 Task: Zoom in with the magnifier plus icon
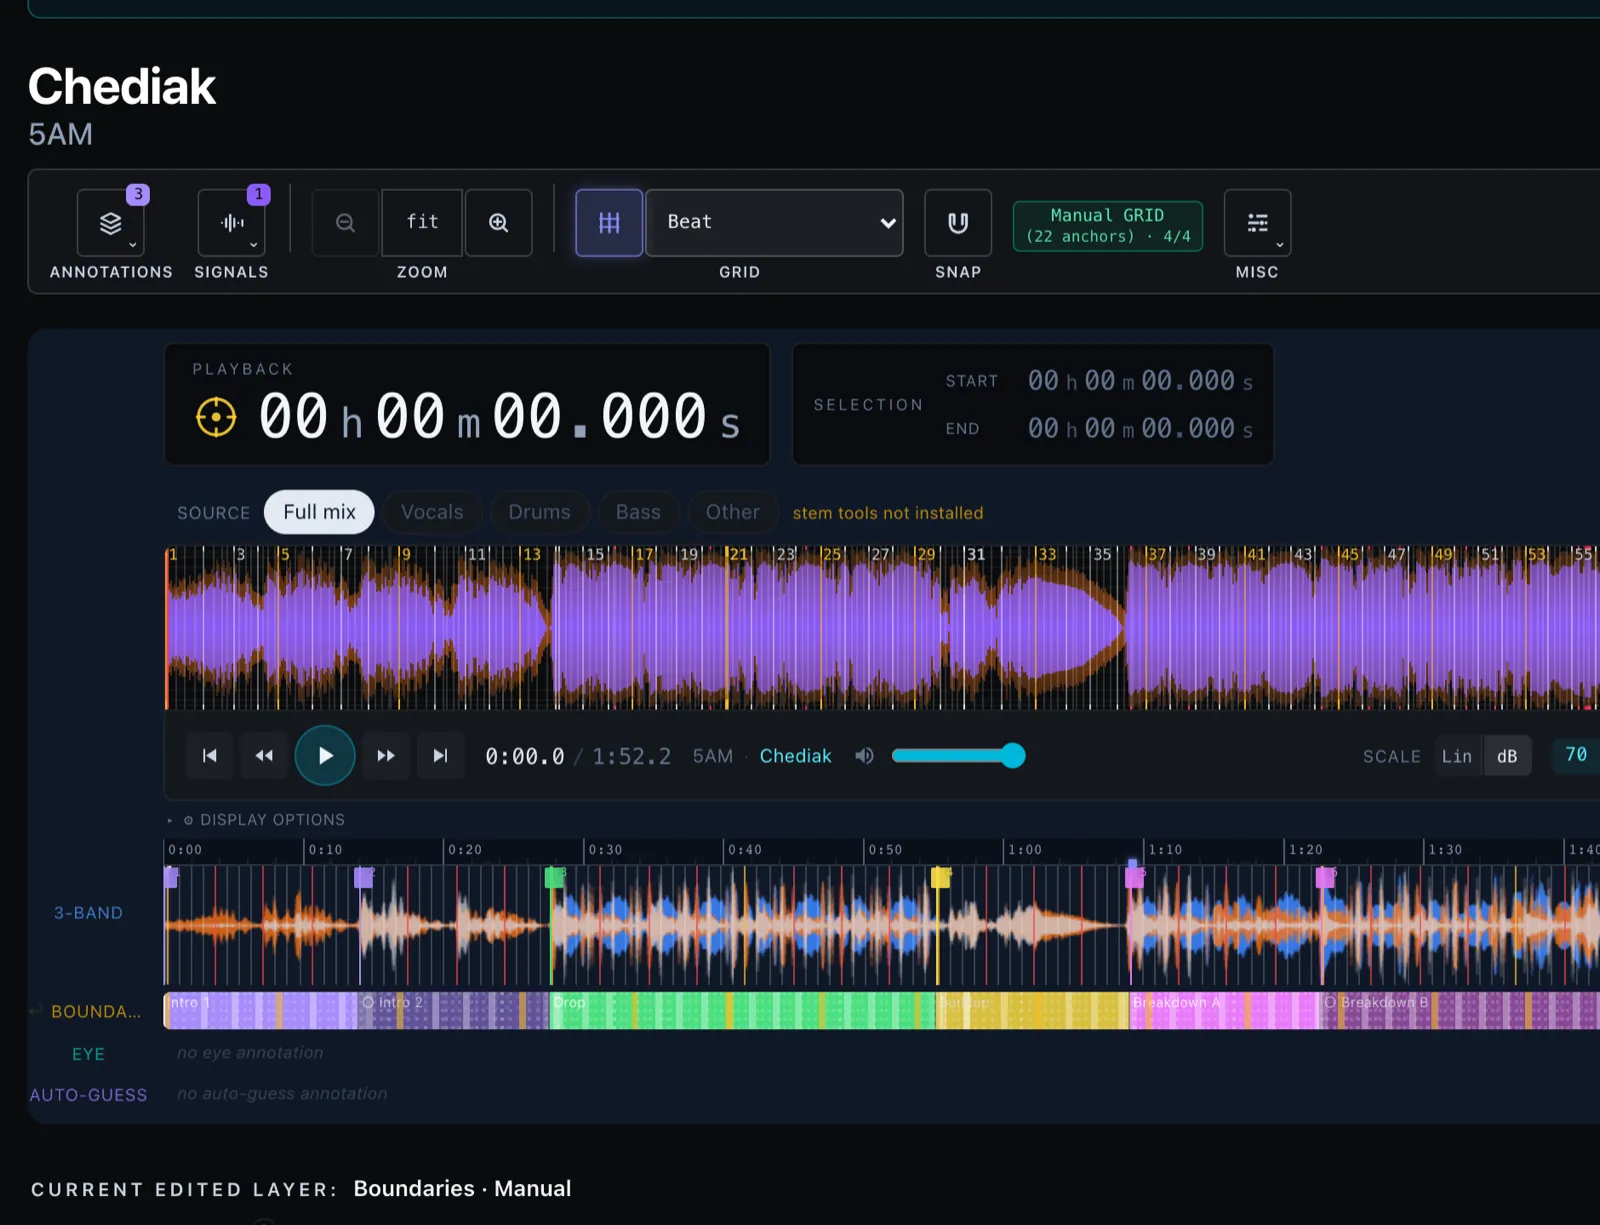click(498, 222)
